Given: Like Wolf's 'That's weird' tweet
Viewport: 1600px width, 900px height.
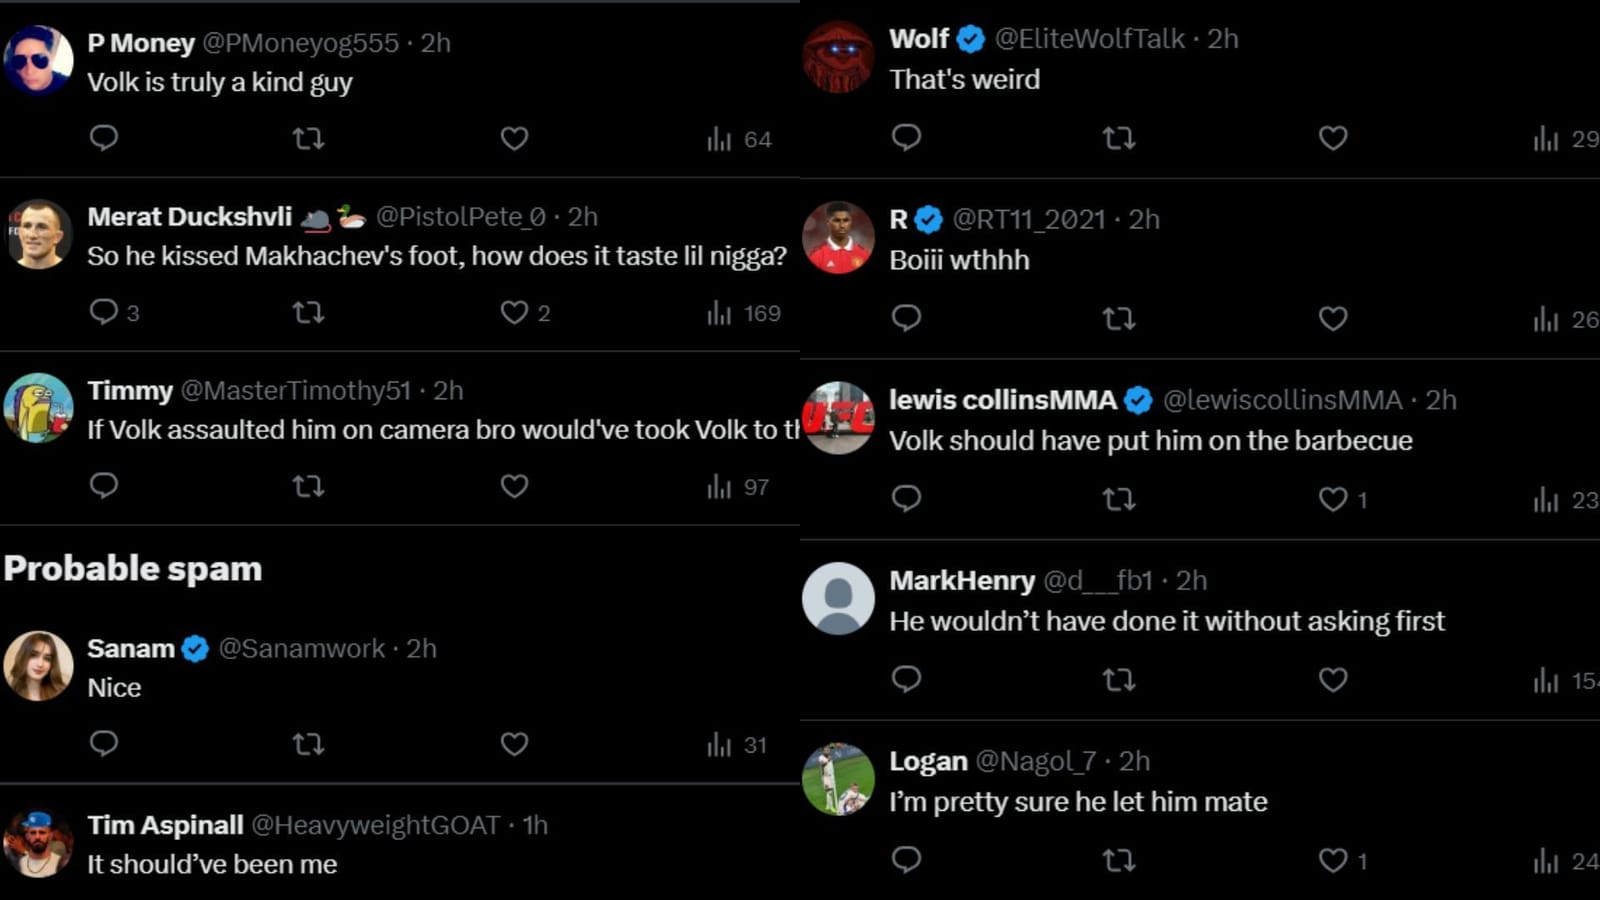Looking at the screenshot, I should coord(1332,138).
